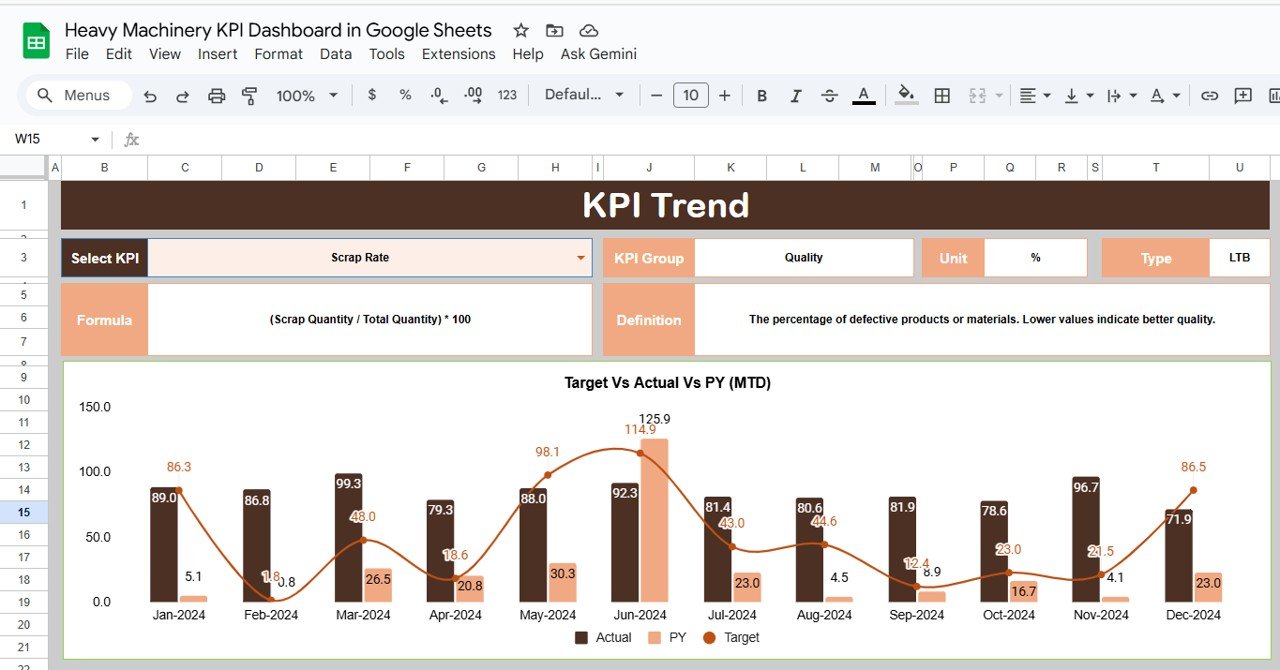Toggle italic formatting
1280x670 pixels.
click(795, 95)
